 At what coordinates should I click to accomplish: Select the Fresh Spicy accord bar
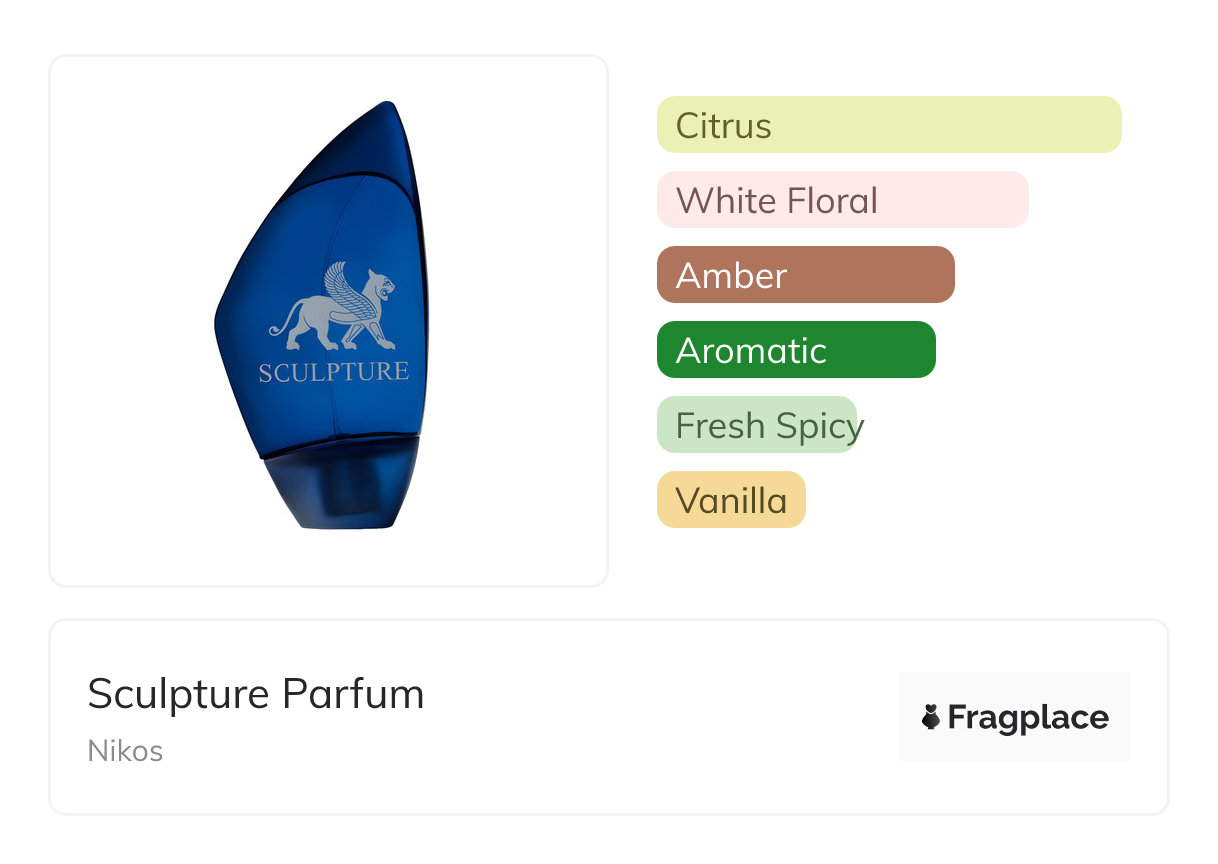(x=757, y=425)
